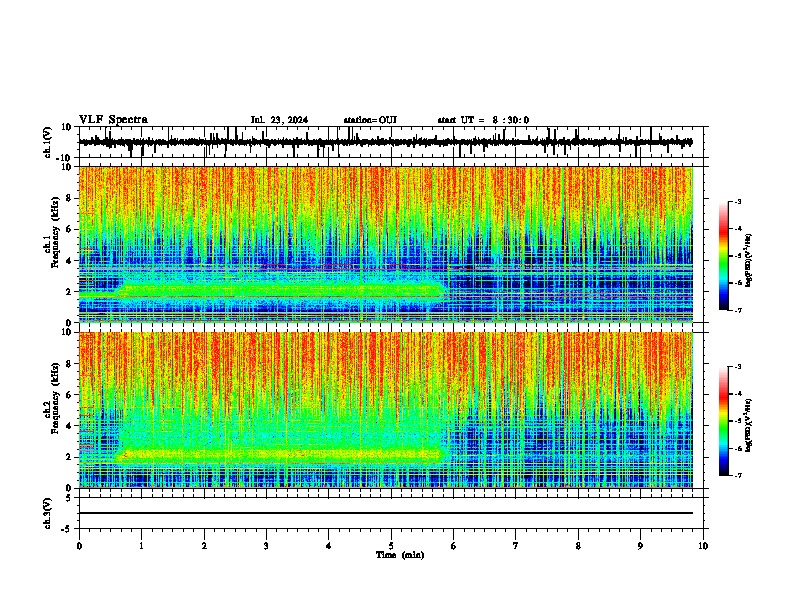
Task: Click the ch.2 color scale bar
Action: point(724,421)
